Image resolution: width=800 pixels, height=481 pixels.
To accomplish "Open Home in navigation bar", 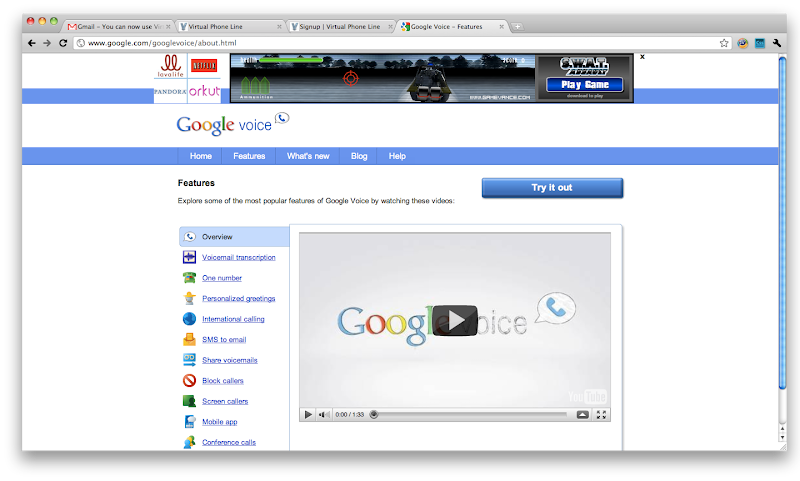I will (201, 156).
